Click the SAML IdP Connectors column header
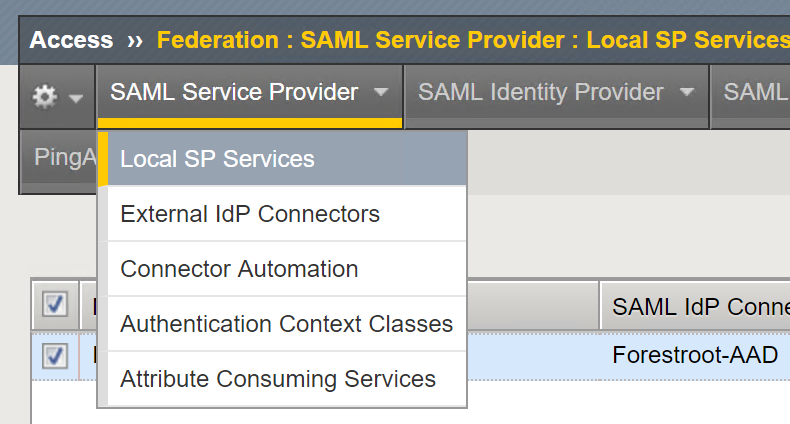Image resolution: width=790 pixels, height=424 pixels. coord(695,306)
